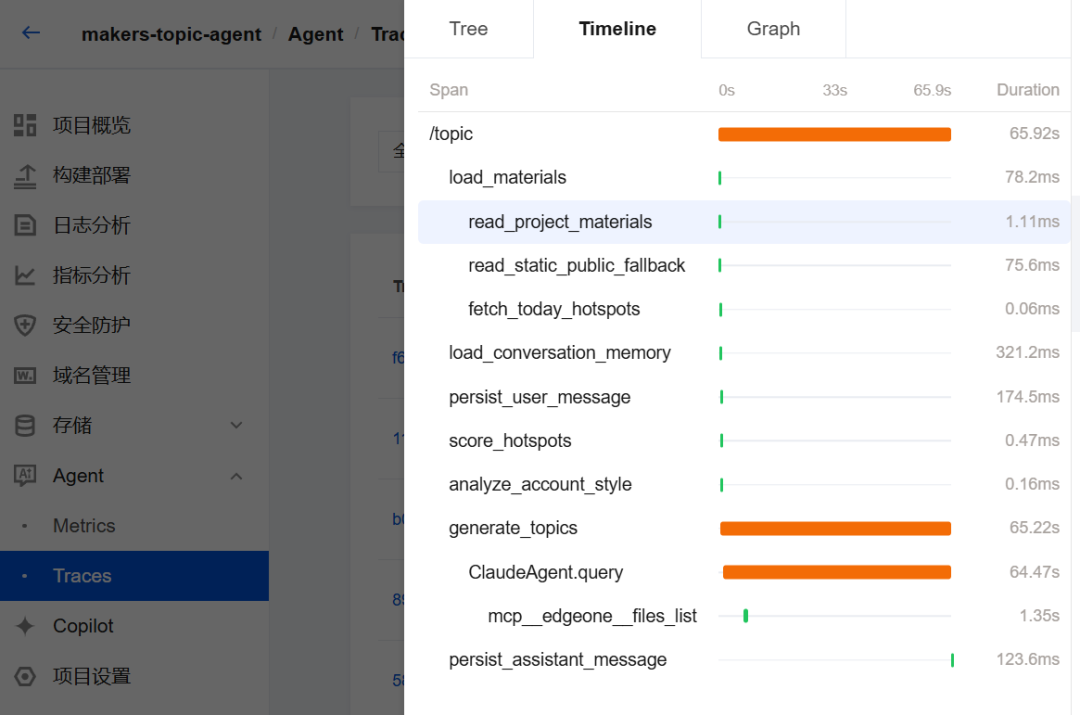The height and width of the screenshot is (715, 1080).
Task: Click makers-topic-agent breadcrumb link
Action: coord(171,34)
